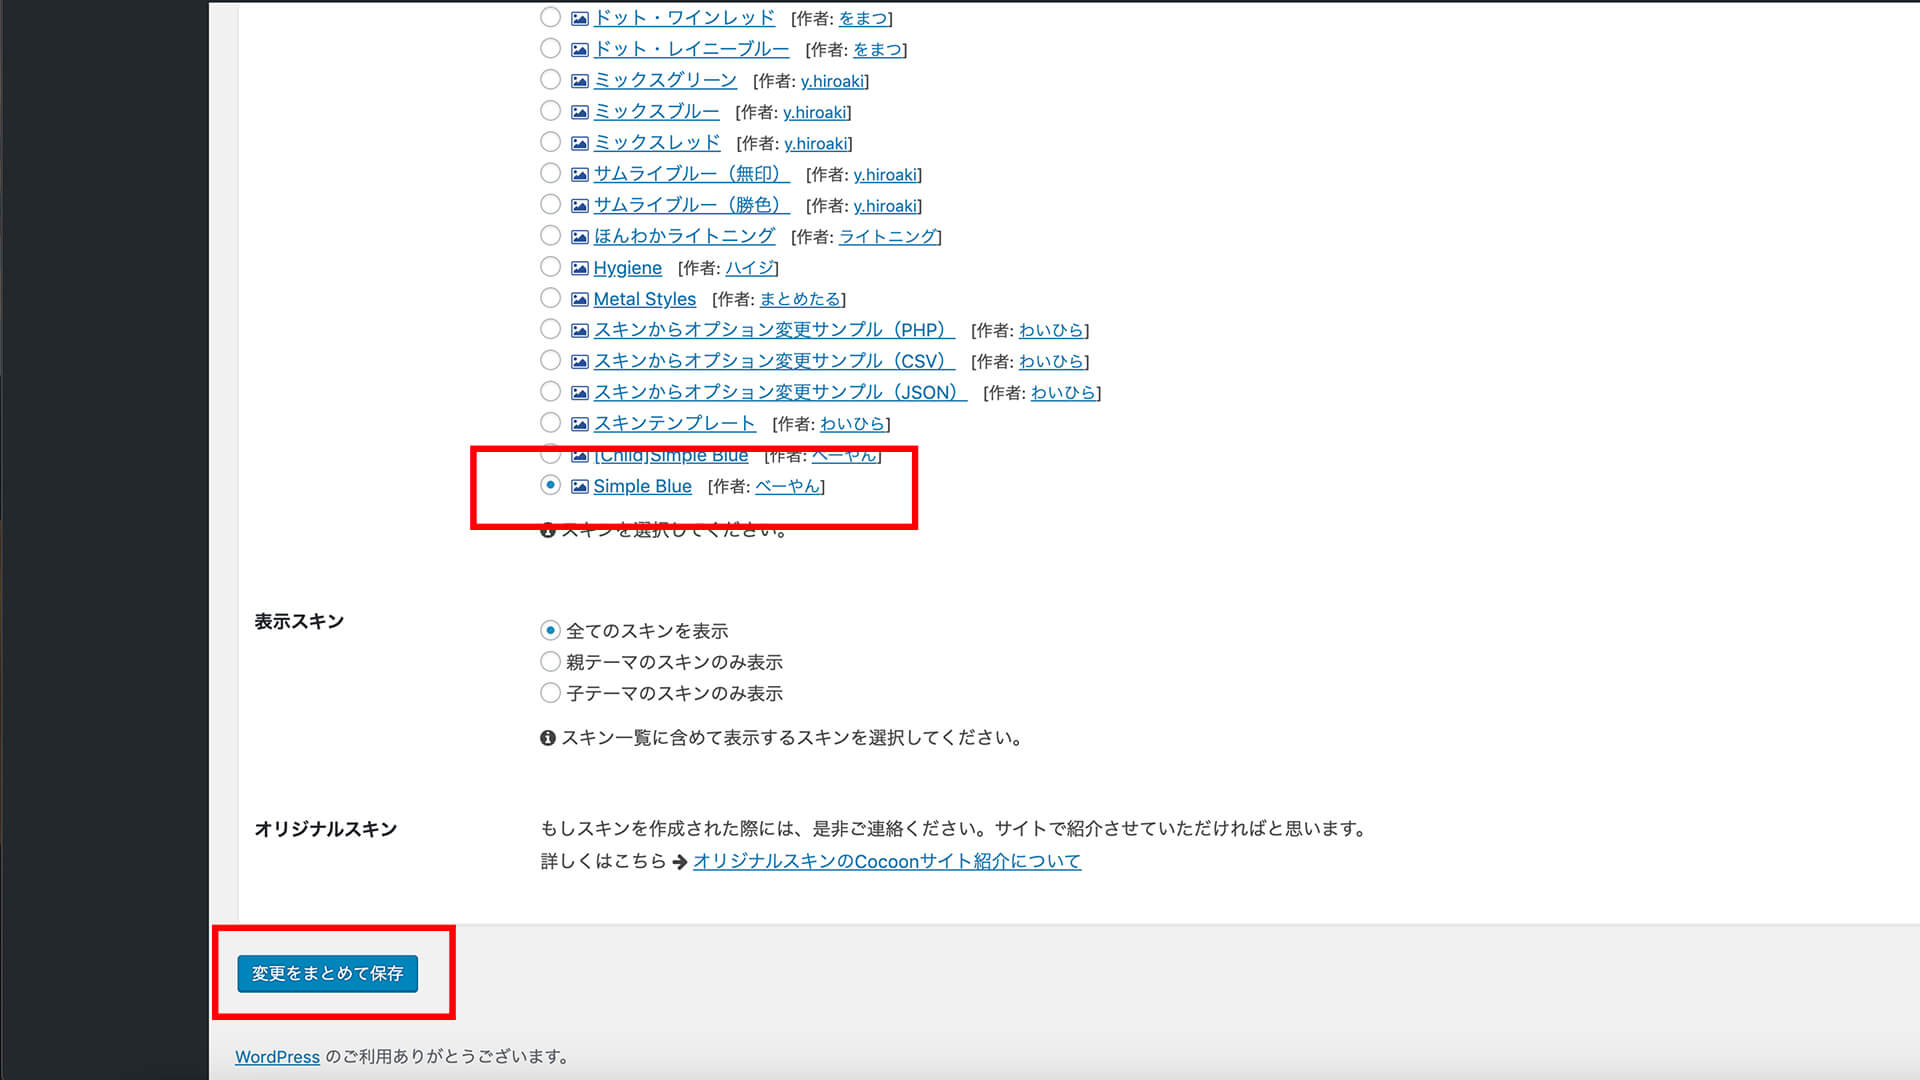1920x1080 pixels.
Task: Click the image icon next to ミックスグリーン
Action: pyautogui.click(x=580, y=81)
